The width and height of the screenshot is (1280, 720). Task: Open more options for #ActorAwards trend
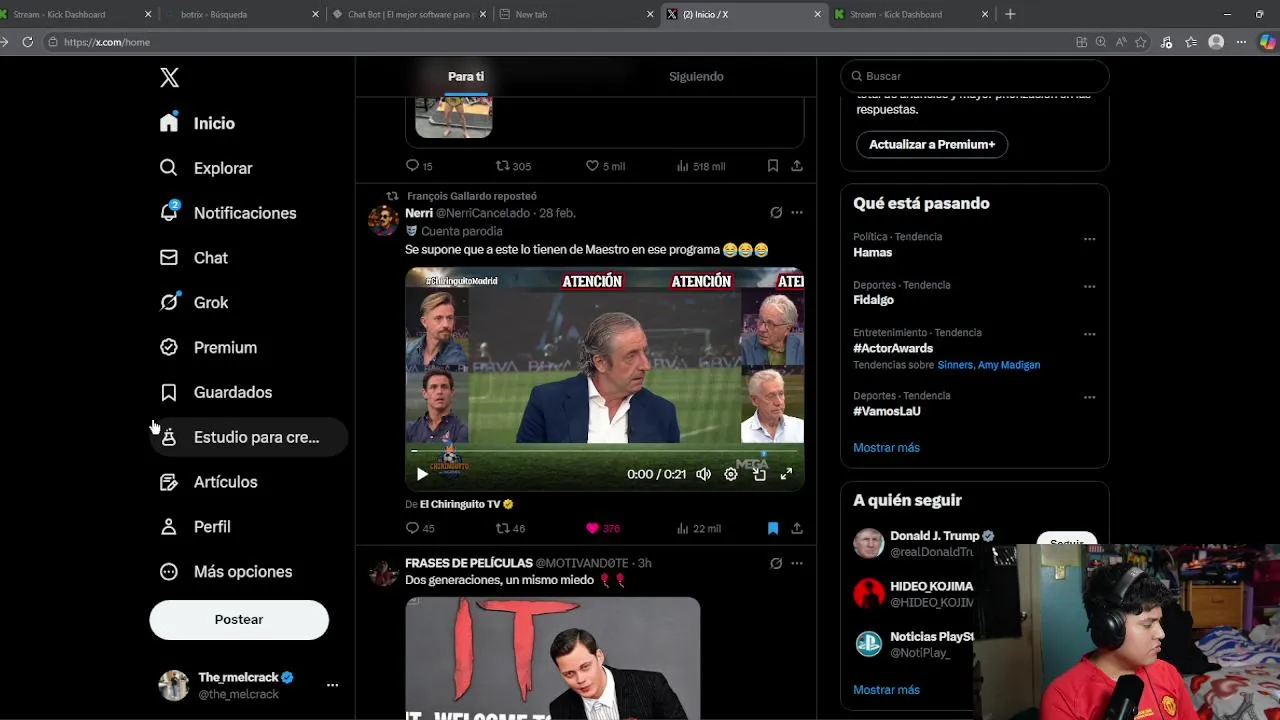(x=1089, y=334)
